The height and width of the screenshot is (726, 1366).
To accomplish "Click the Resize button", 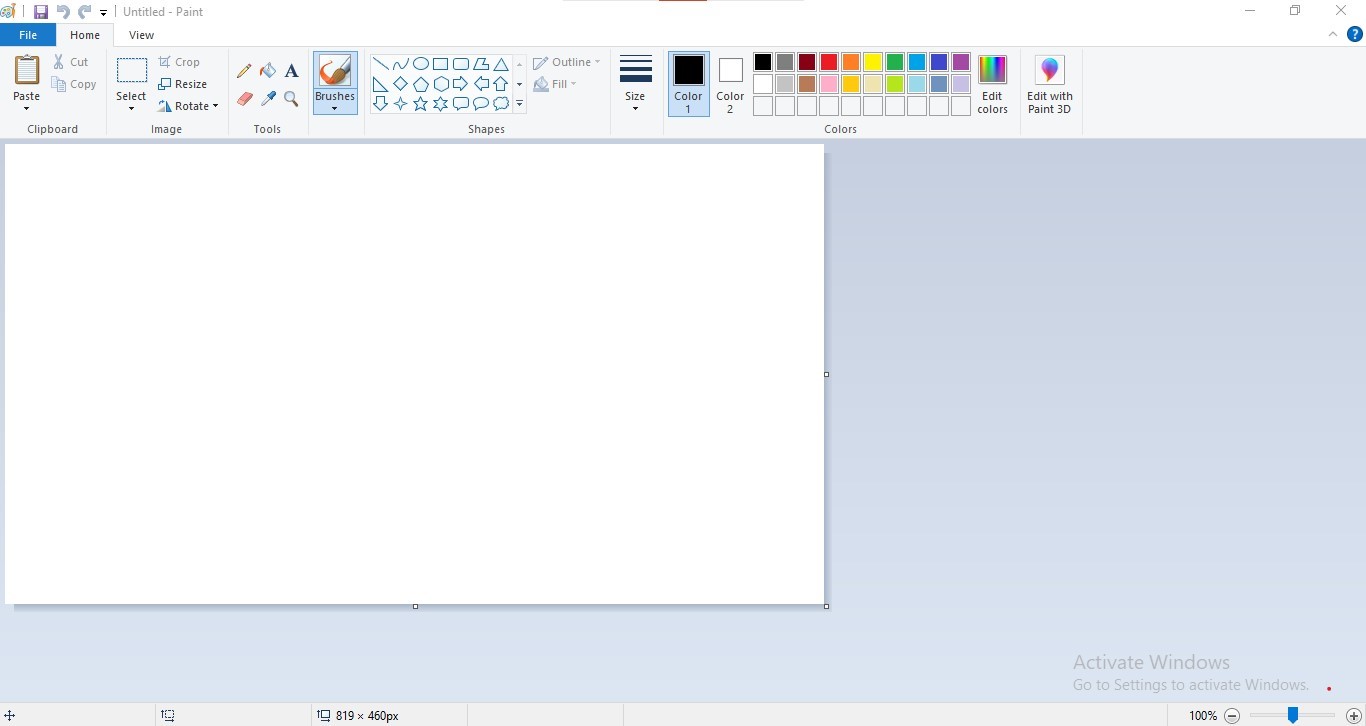I will click(x=183, y=84).
